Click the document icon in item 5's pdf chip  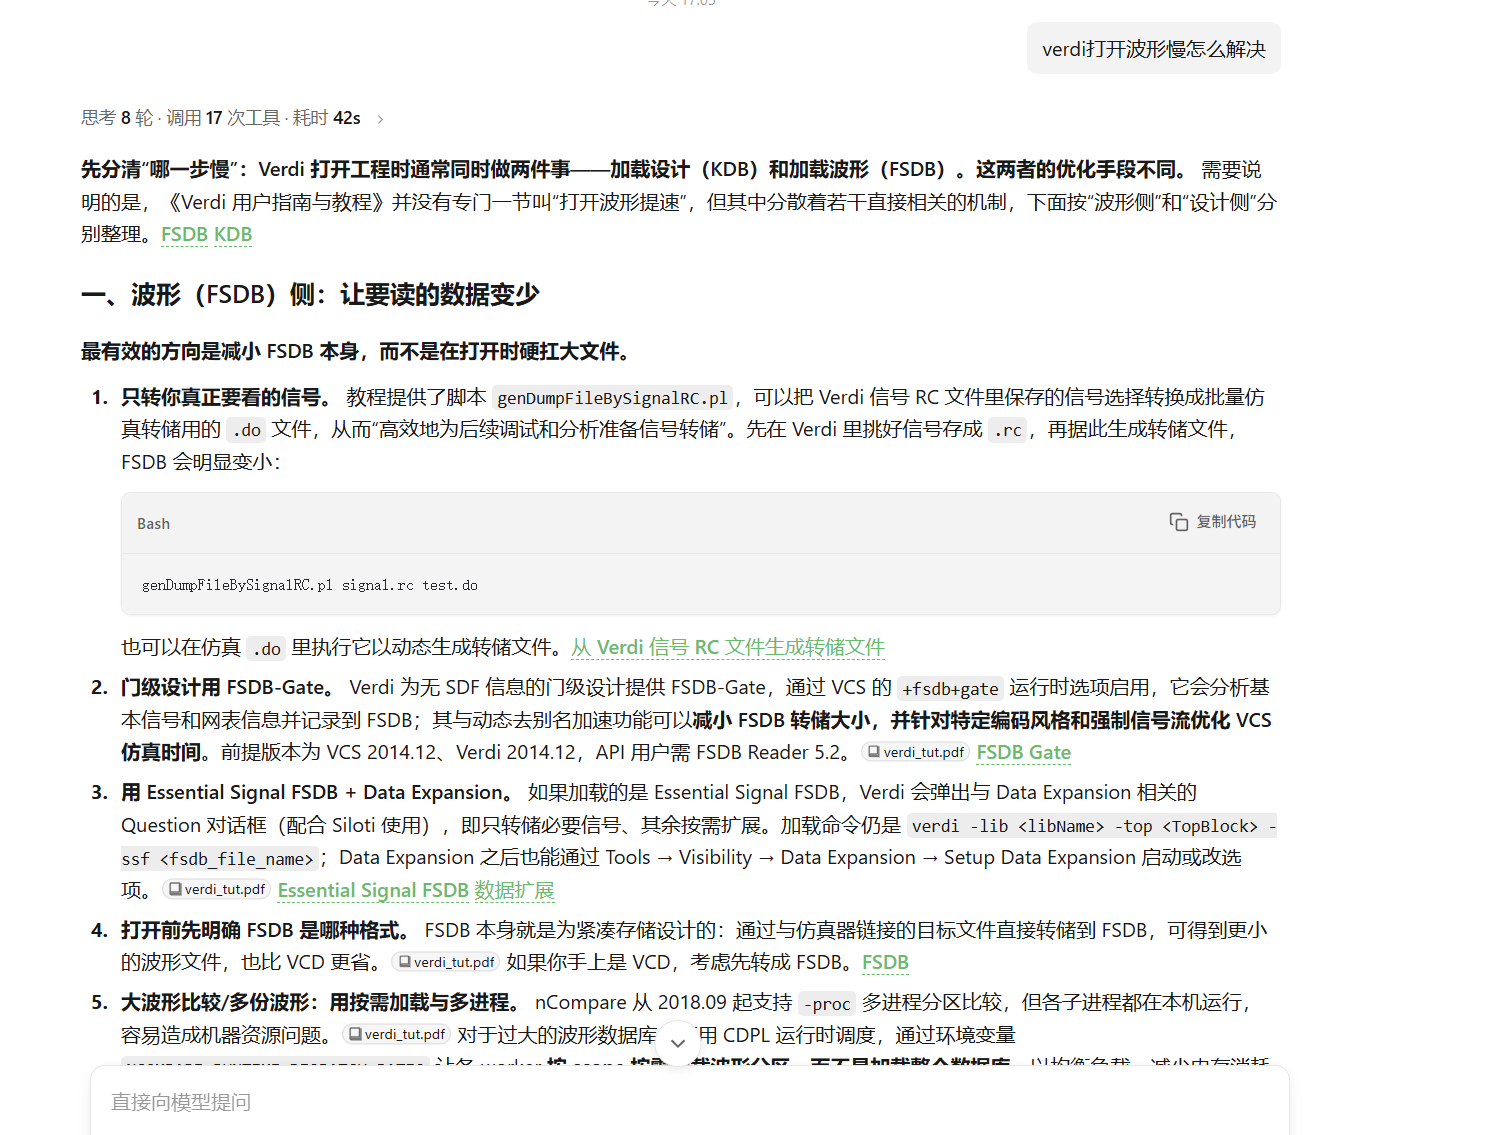point(355,1034)
